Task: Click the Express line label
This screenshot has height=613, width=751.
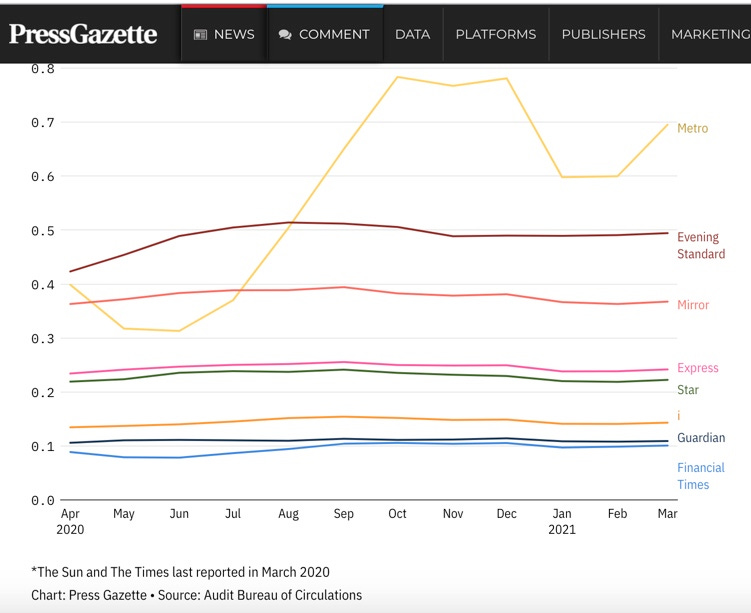Action: click(x=697, y=368)
